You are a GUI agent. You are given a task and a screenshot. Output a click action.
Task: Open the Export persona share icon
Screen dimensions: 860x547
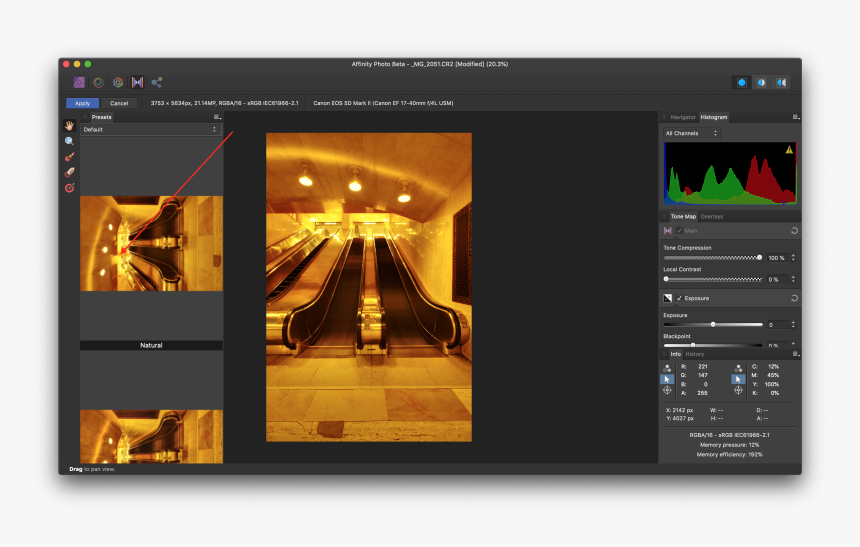[x=157, y=82]
